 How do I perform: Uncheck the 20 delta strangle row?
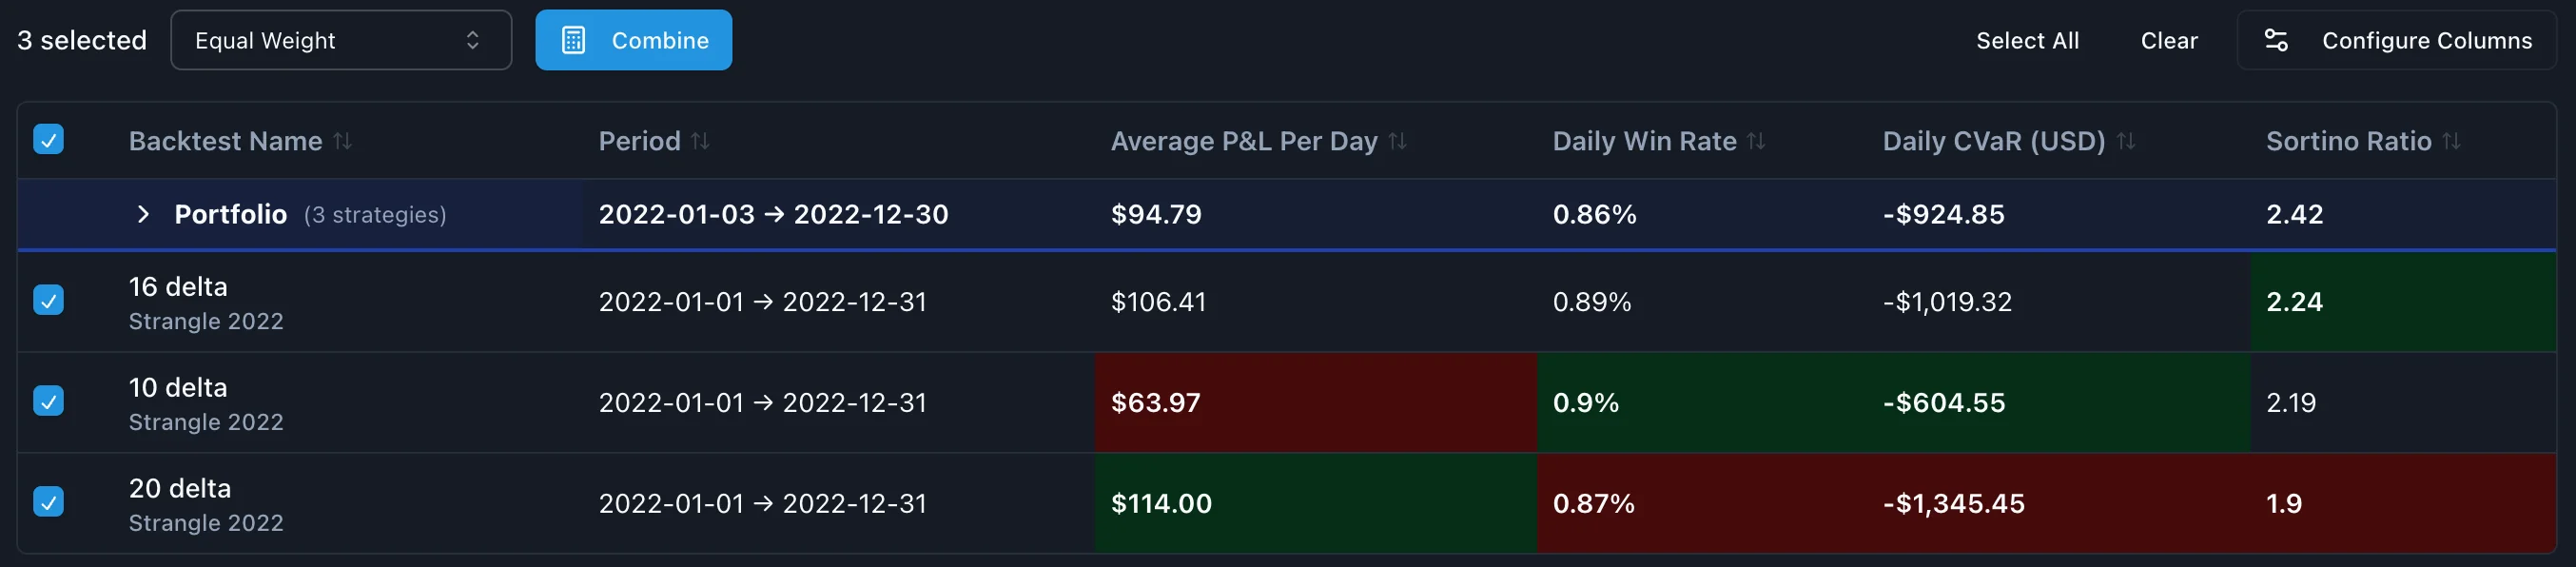pos(48,501)
